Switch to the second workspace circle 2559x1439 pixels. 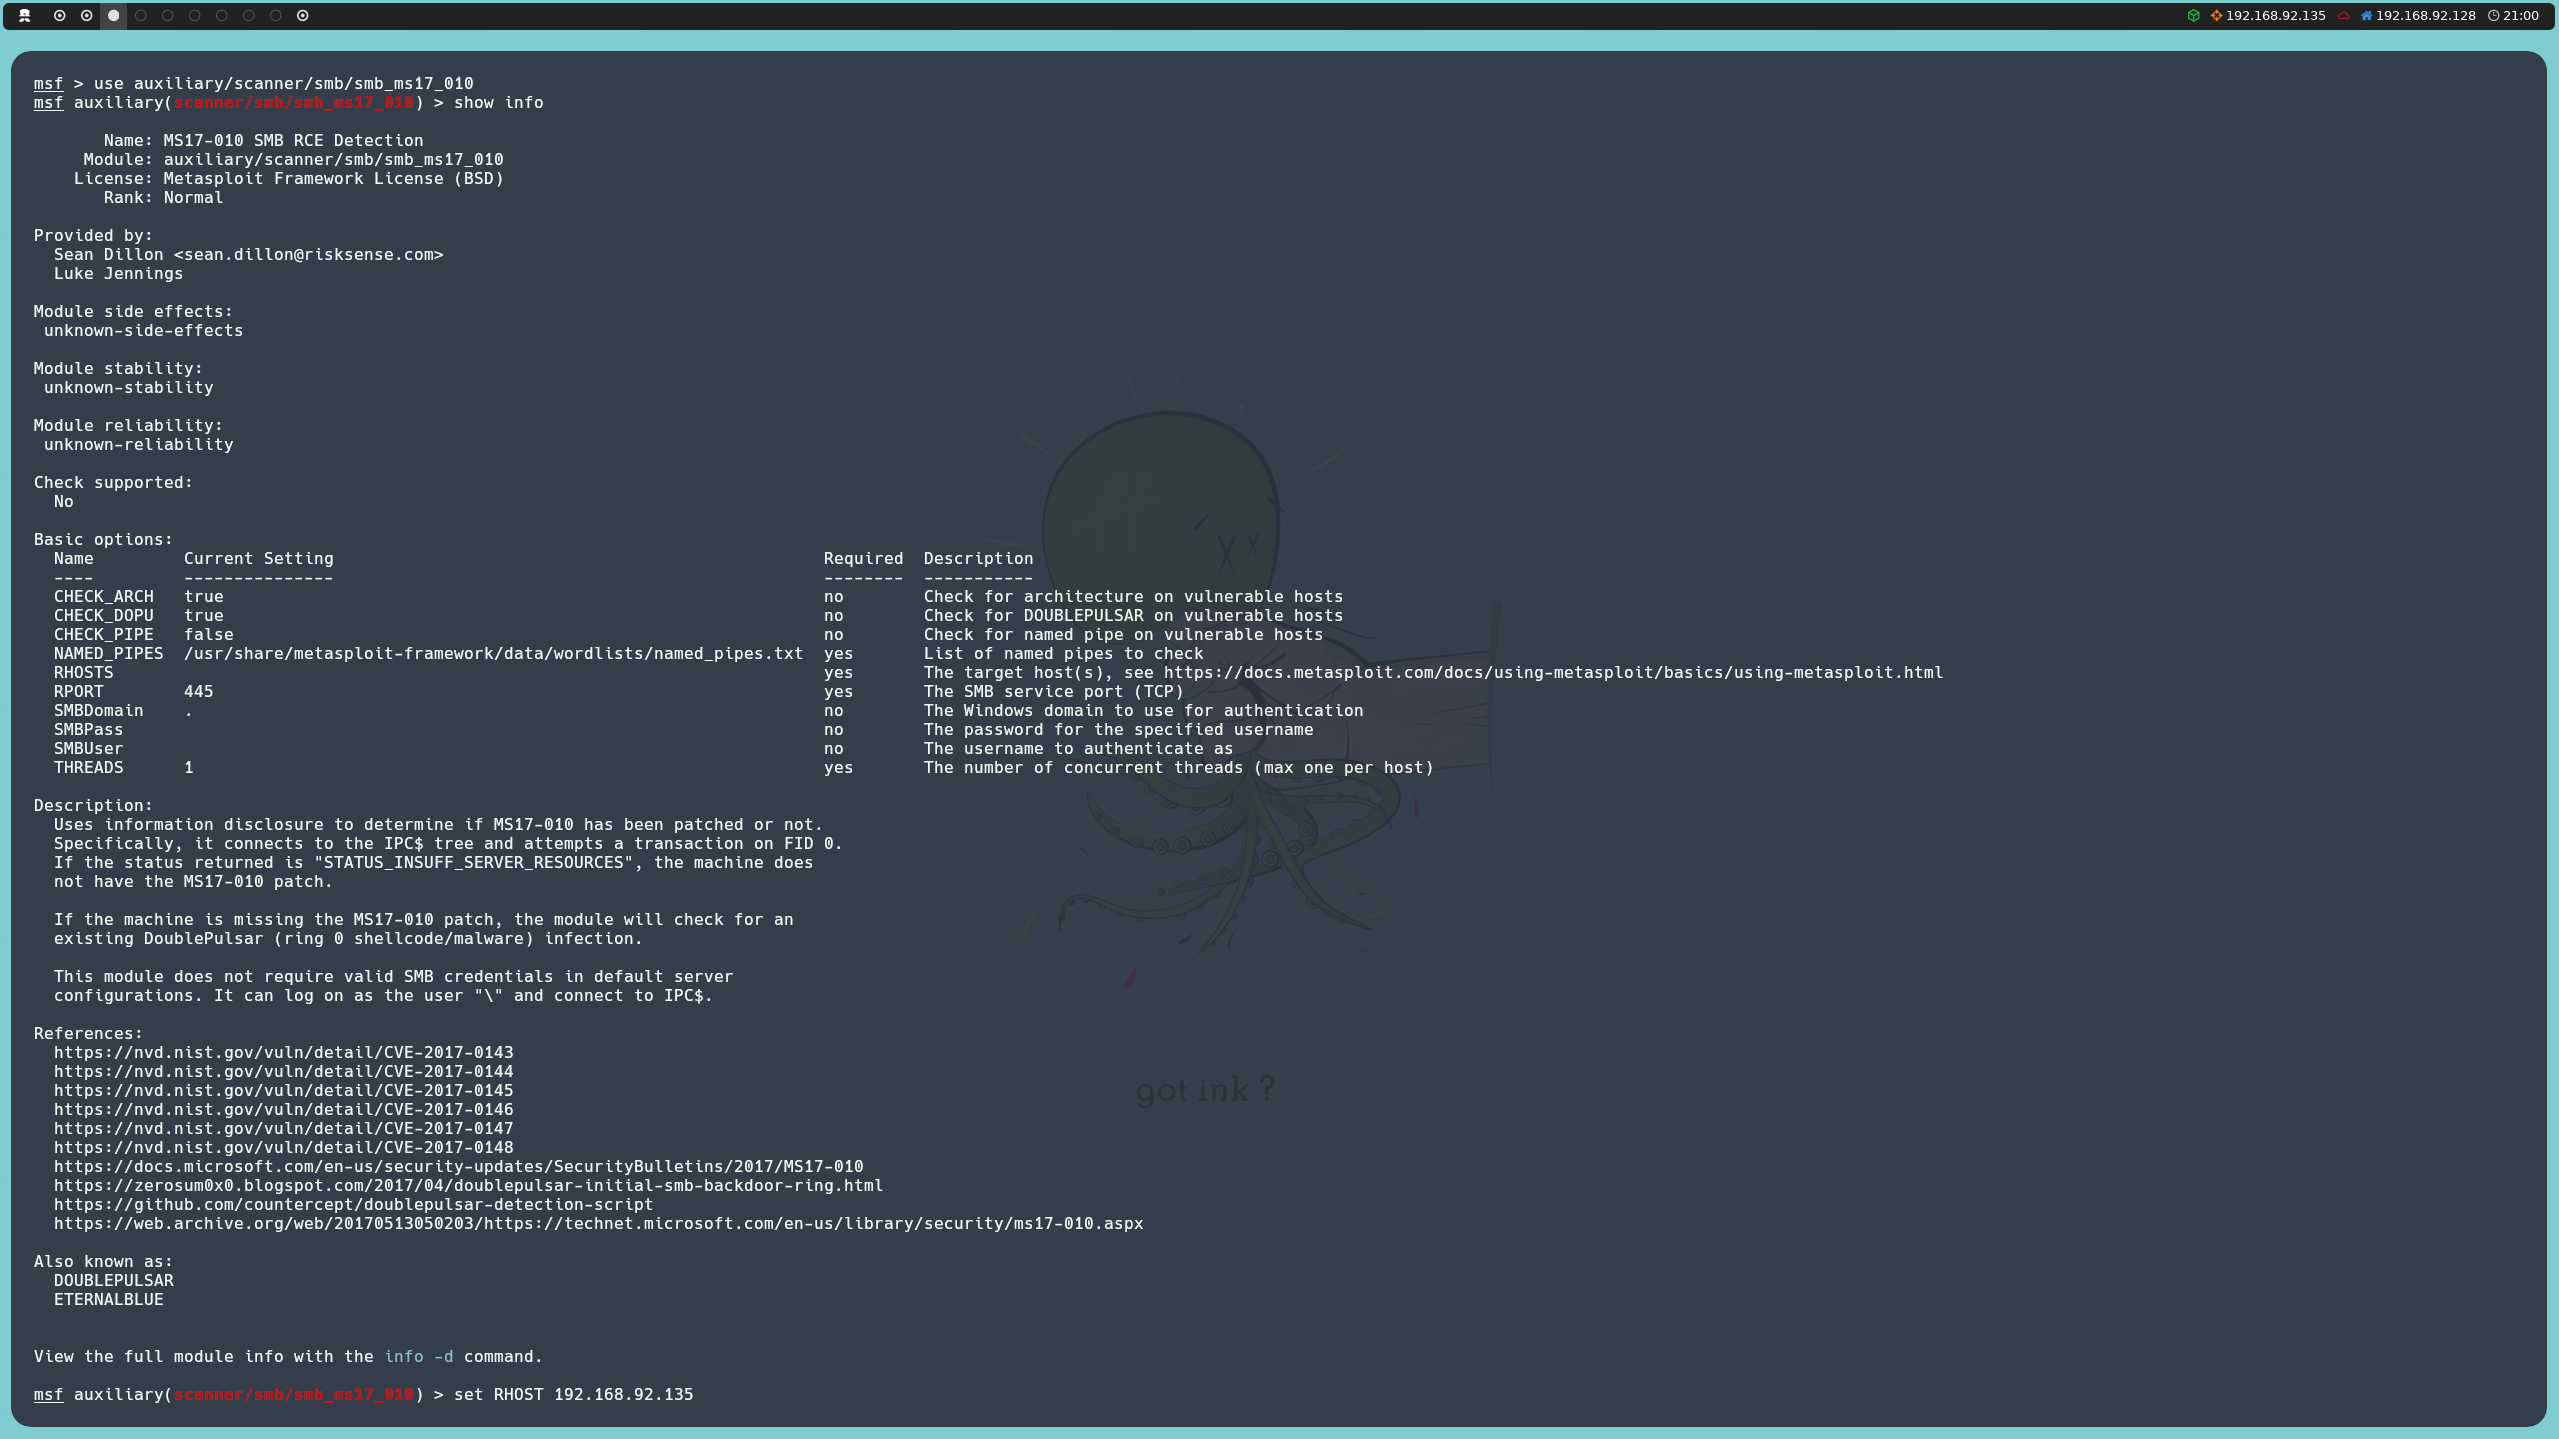click(87, 15)
